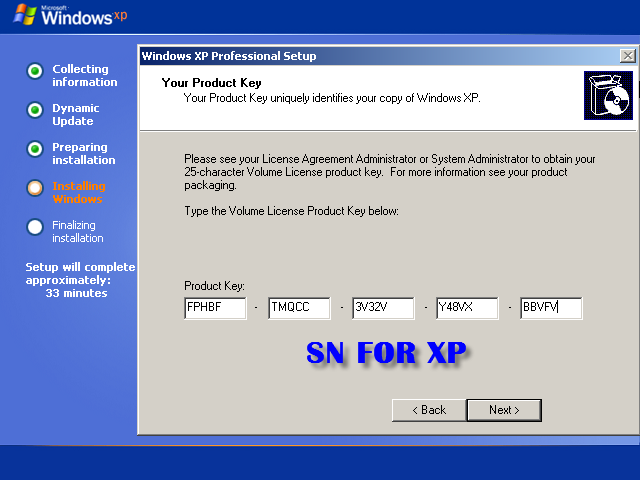
Task: Click the 33 minutes estimate text
Action: pos(76,293)
